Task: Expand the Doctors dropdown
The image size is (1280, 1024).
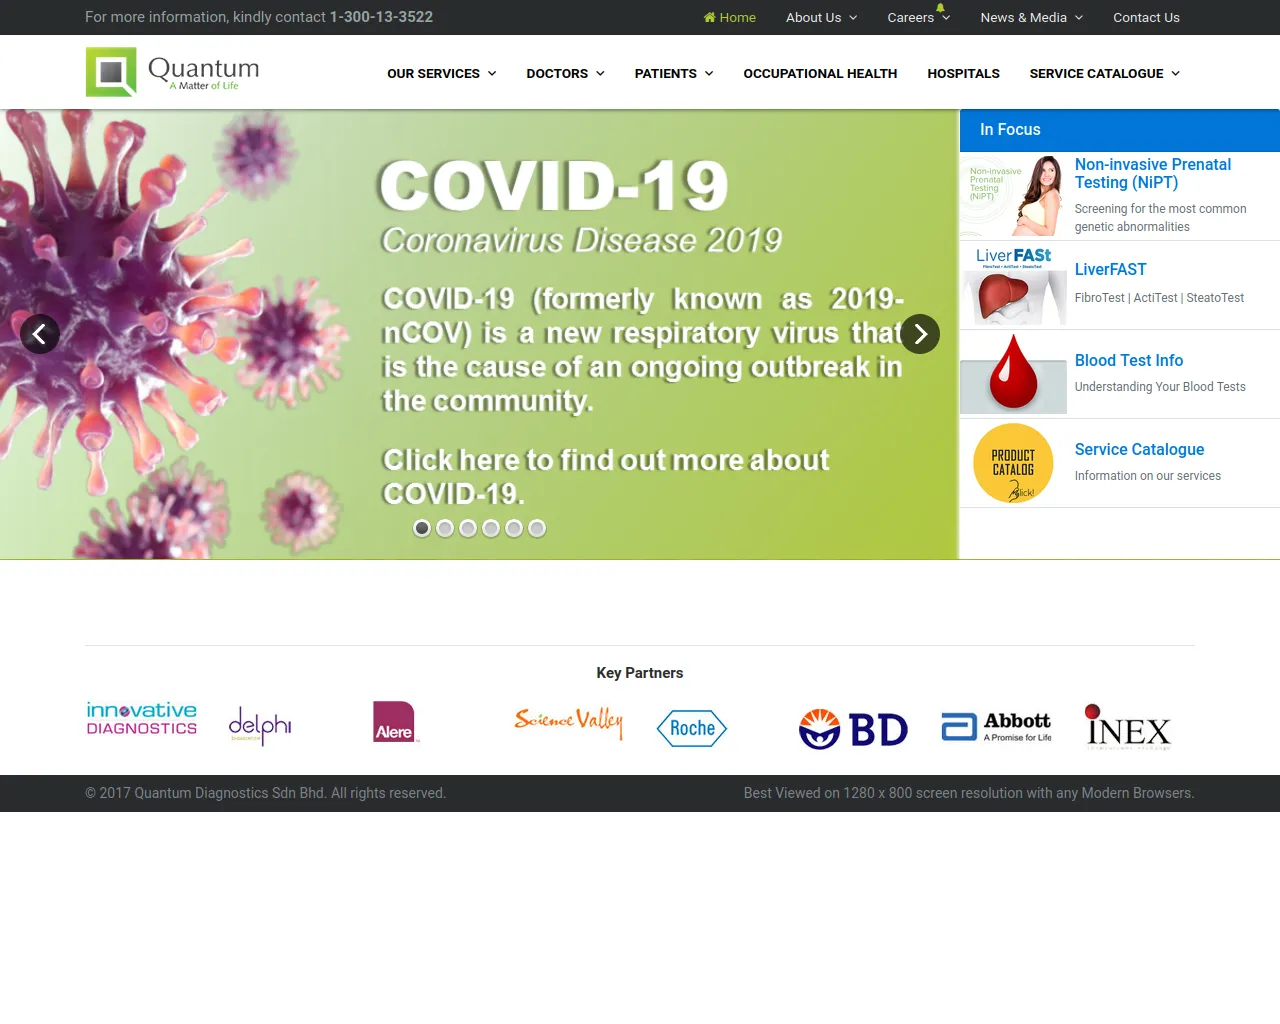Action: [x=566, y=73]
